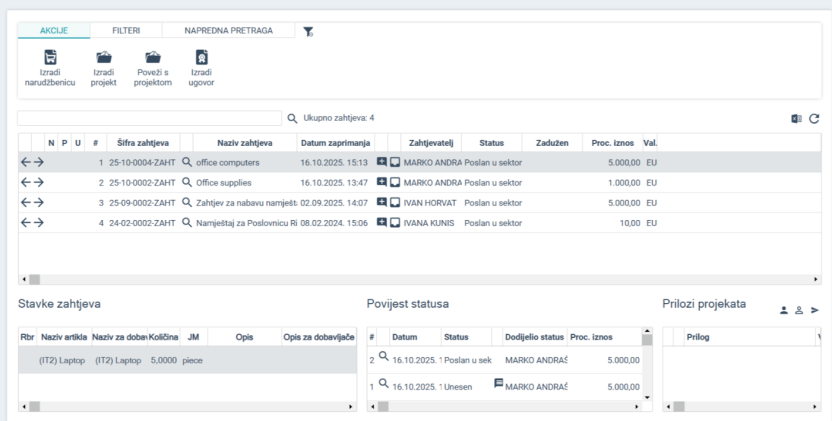Click the Excel export icon
The height and width of the screenshot is (421, 832).
(797, 119)
